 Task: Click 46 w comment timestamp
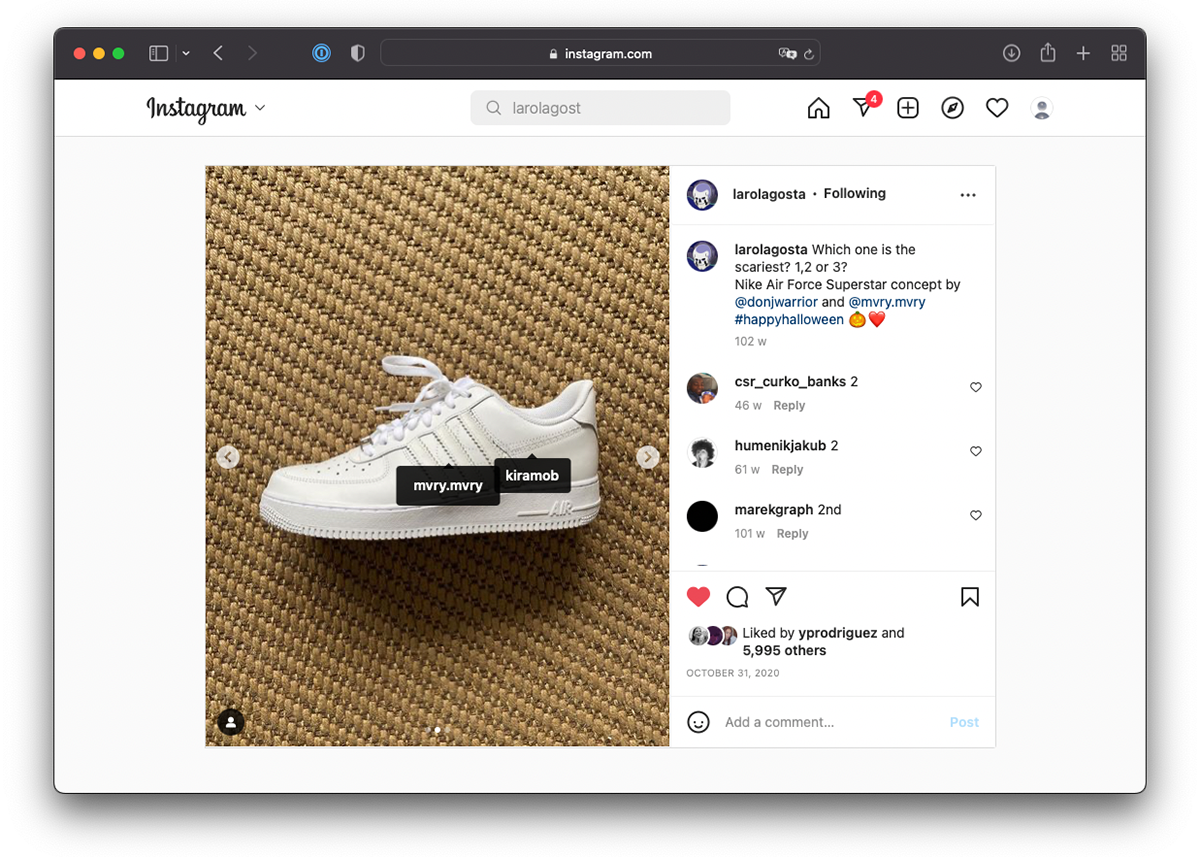click(x=748, y=405)
